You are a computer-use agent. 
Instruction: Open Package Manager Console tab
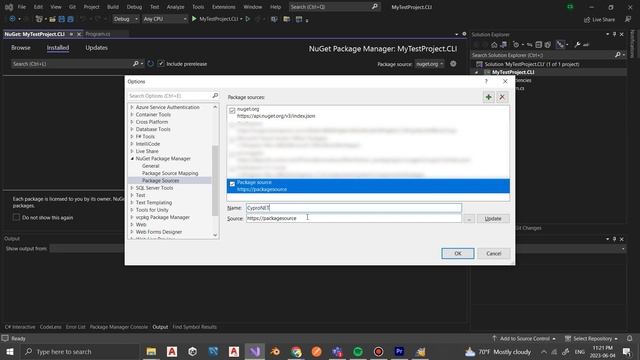coord(119,327)
